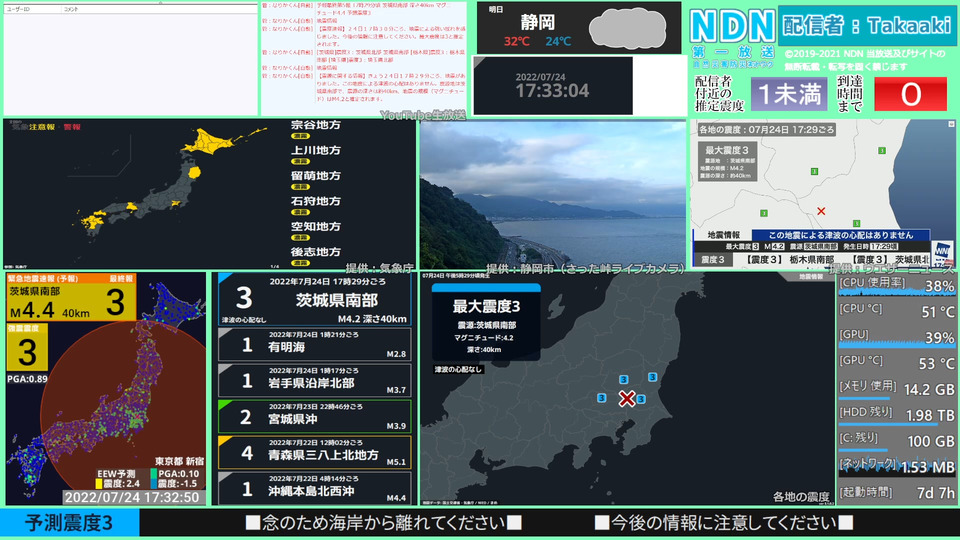Click the 2022/07/24 17:32:50 timestamp on the monitor map
Viewport: 960px width, 540px height.
(132, 497)
